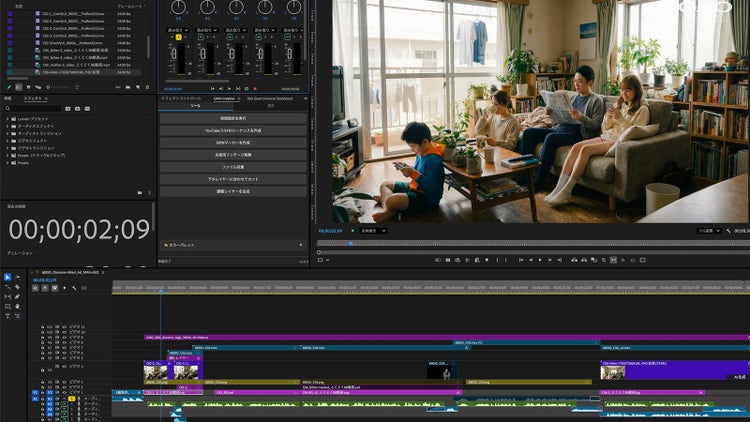750x422 pixels.
Task: Click the 初期設定を実行 button
Action: [x=233, y=118]
